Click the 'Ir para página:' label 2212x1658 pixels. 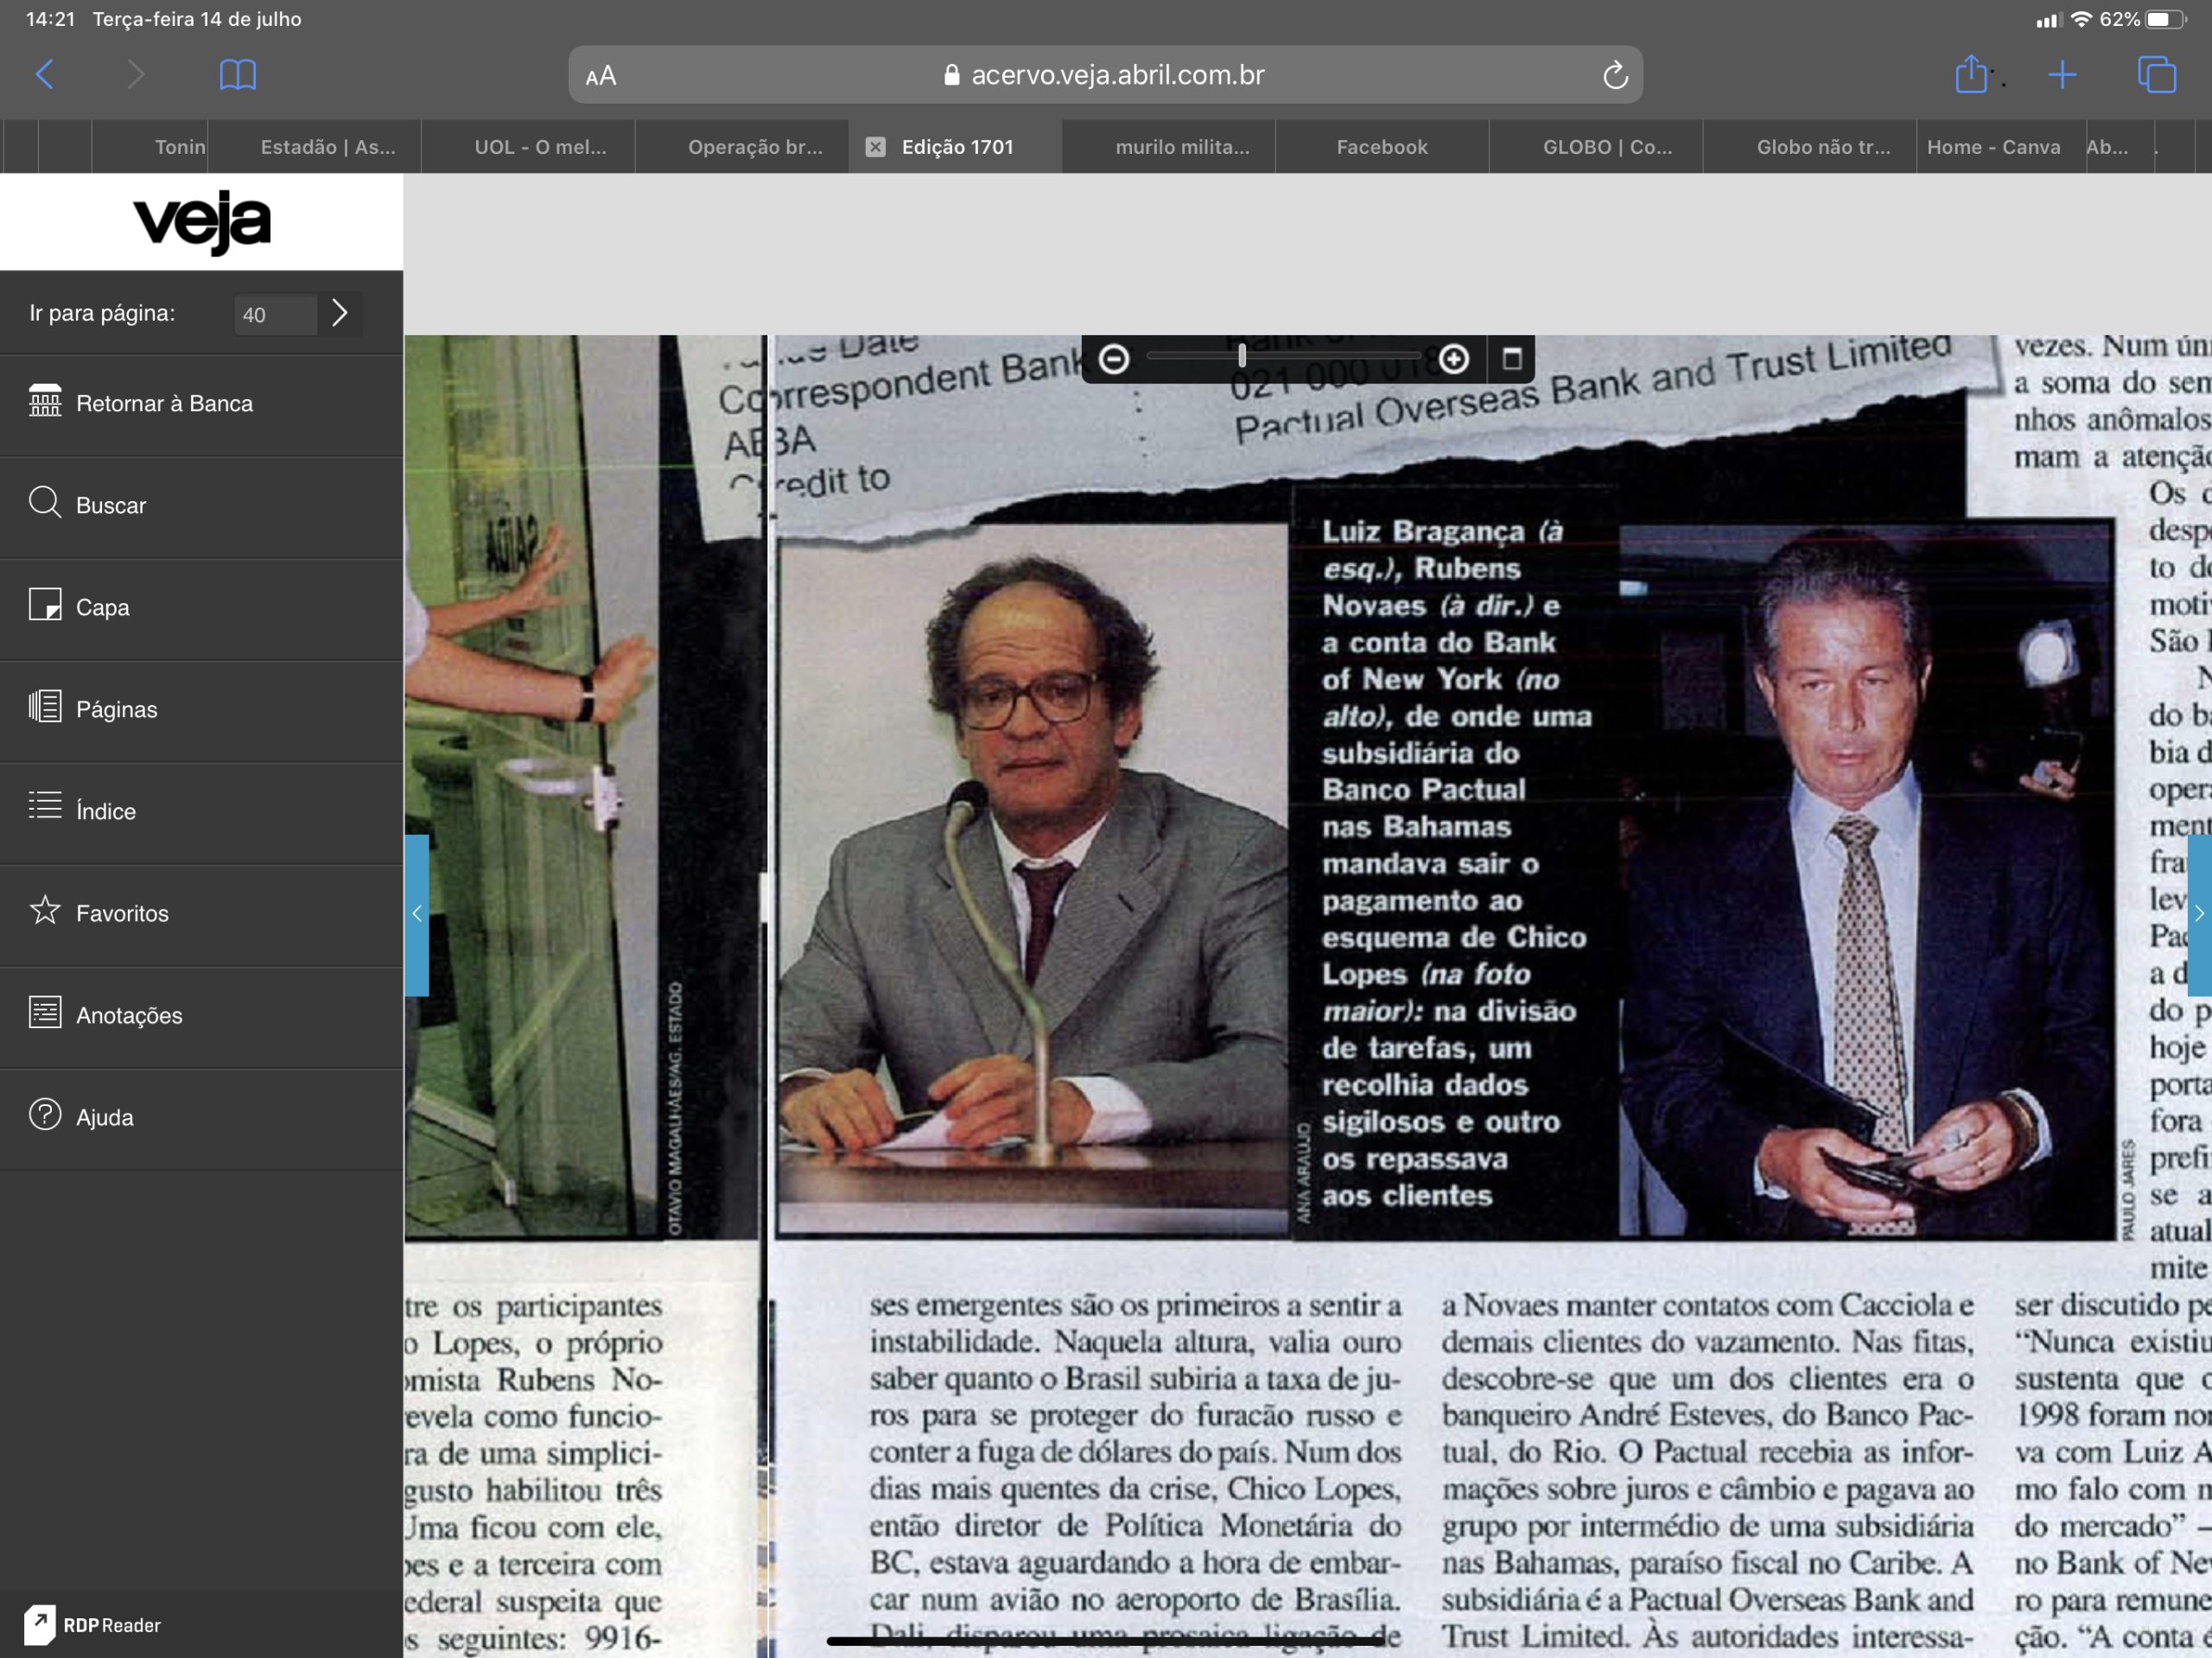[102, 313]
